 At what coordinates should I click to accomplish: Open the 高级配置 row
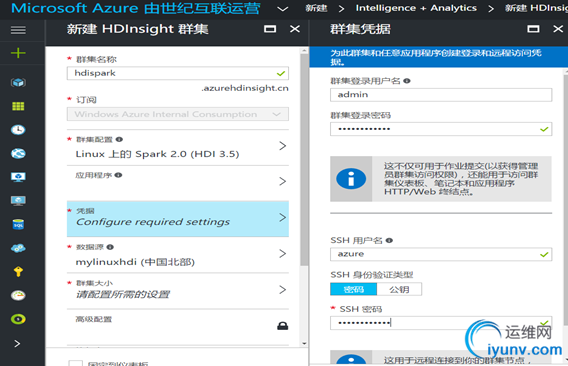178,327
